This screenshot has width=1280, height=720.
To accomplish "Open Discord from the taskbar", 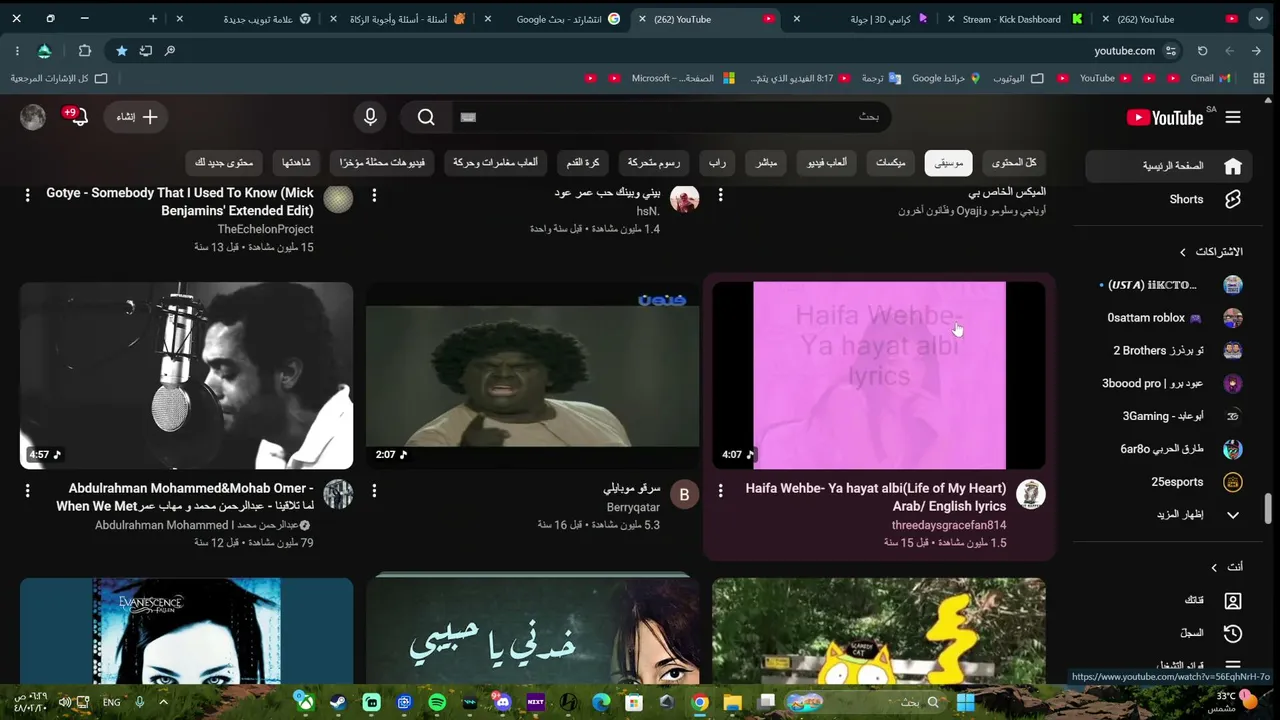I will click(502, 702).
